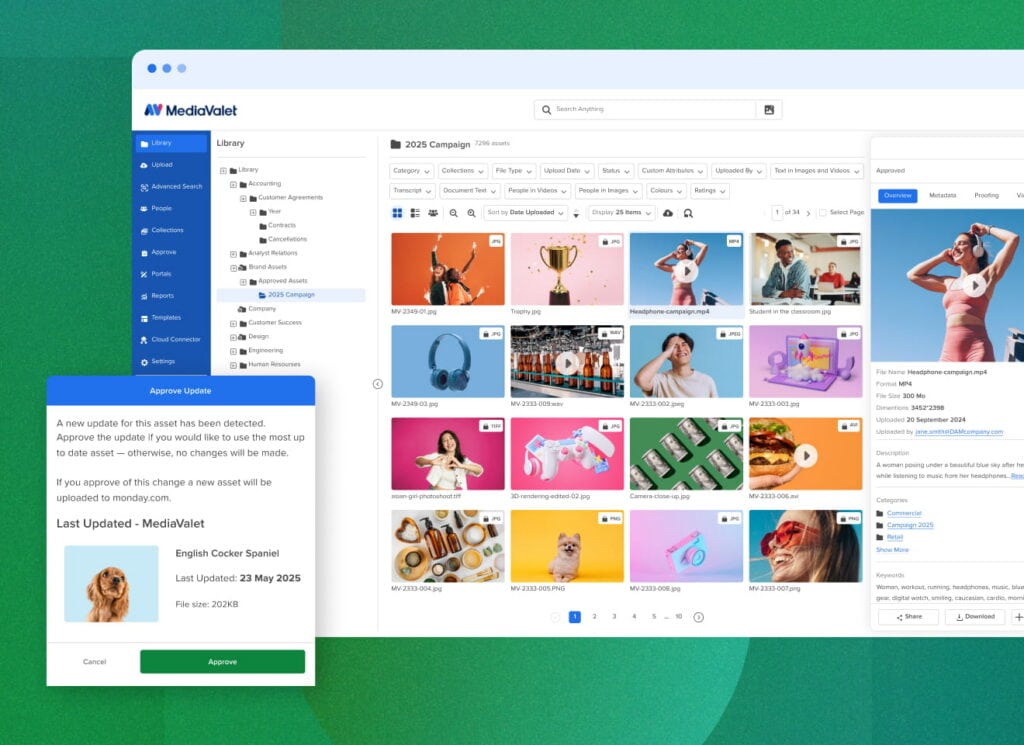Click the page number input field
This screenshot has height=745, width=1024.
pyautogui.click(x=778, y=212)
